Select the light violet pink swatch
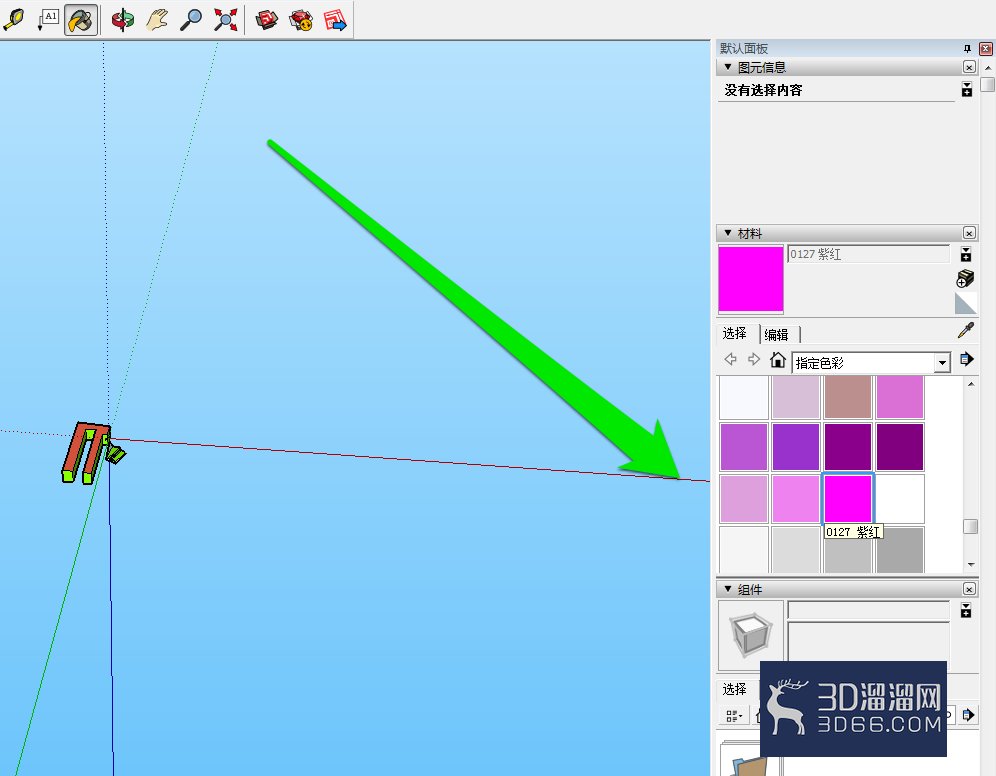 [x=796, y=498]
